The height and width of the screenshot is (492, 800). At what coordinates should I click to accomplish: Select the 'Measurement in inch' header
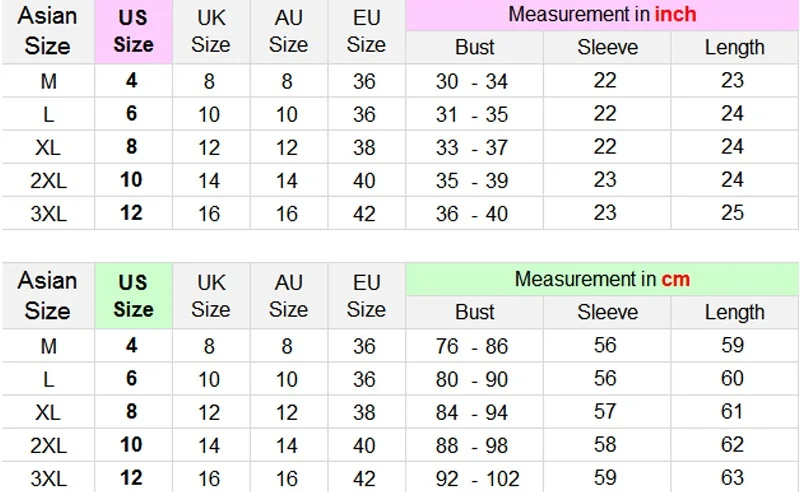(602, 15)
